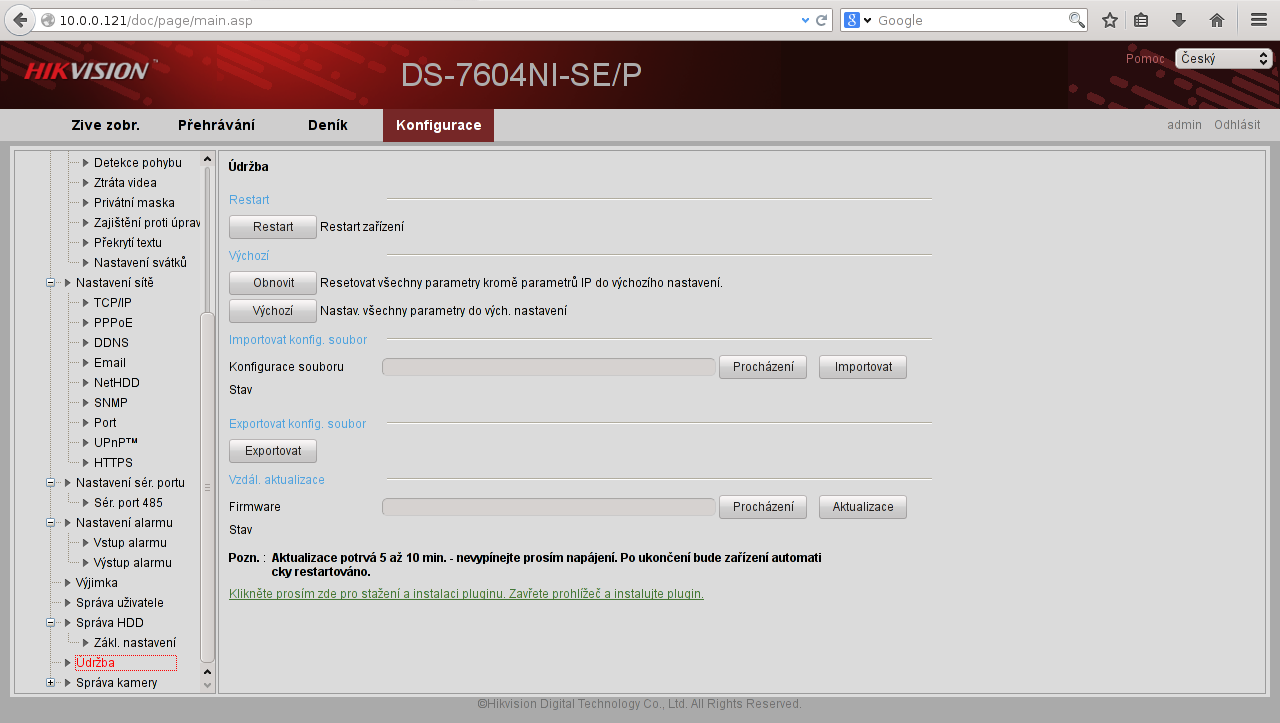Bookmark this page with the star icon

[1110, 20]
